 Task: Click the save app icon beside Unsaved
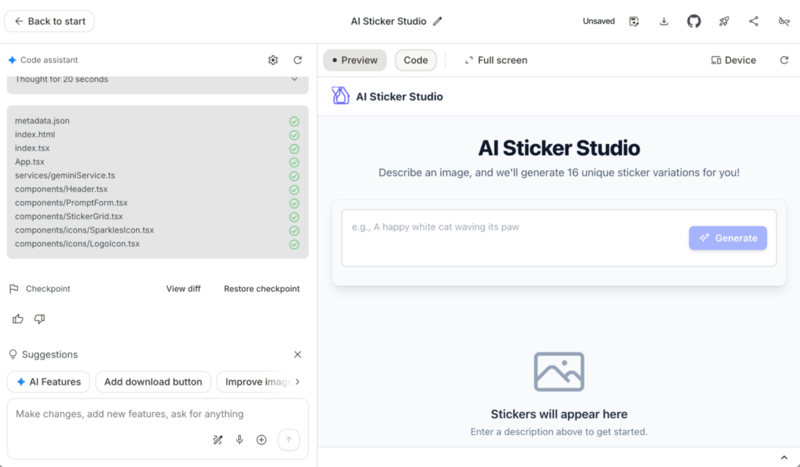[x=634, y=21]
